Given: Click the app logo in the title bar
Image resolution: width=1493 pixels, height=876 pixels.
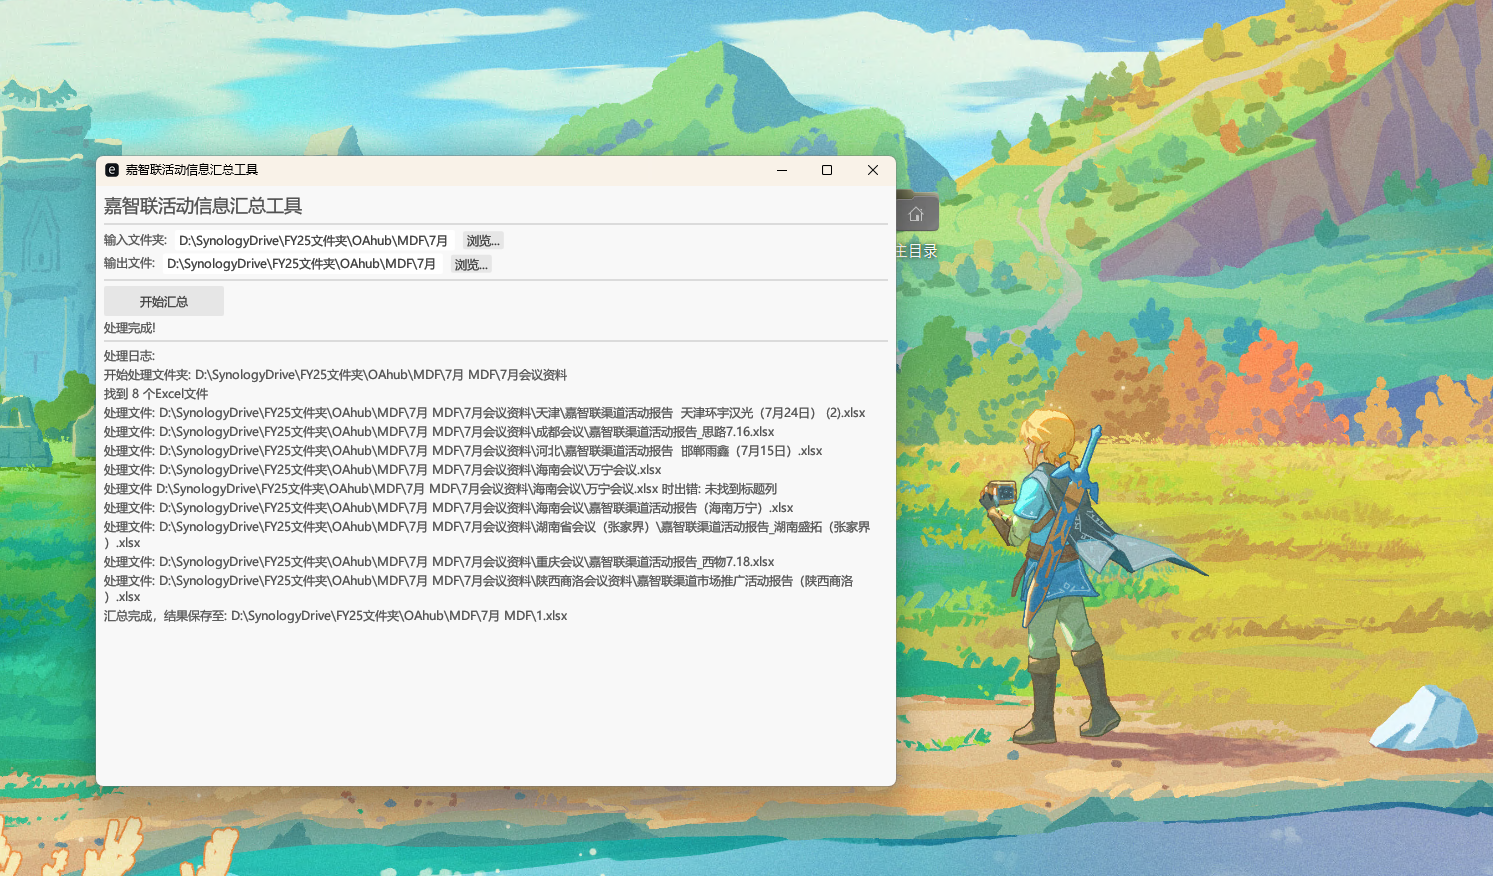Looking at the screenshot, I should click(110, 170).
